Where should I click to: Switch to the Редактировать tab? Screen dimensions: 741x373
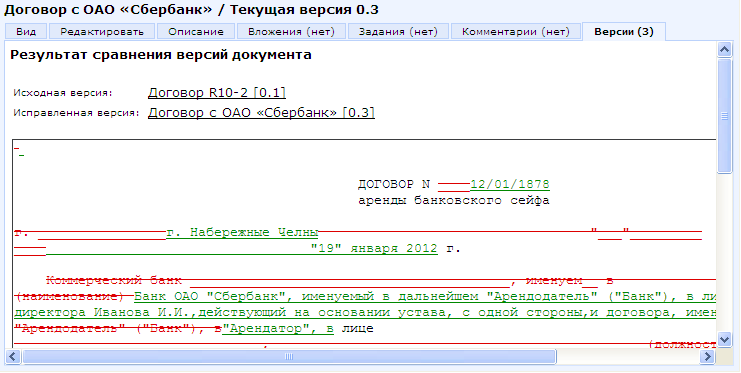[x=102, y=32]
